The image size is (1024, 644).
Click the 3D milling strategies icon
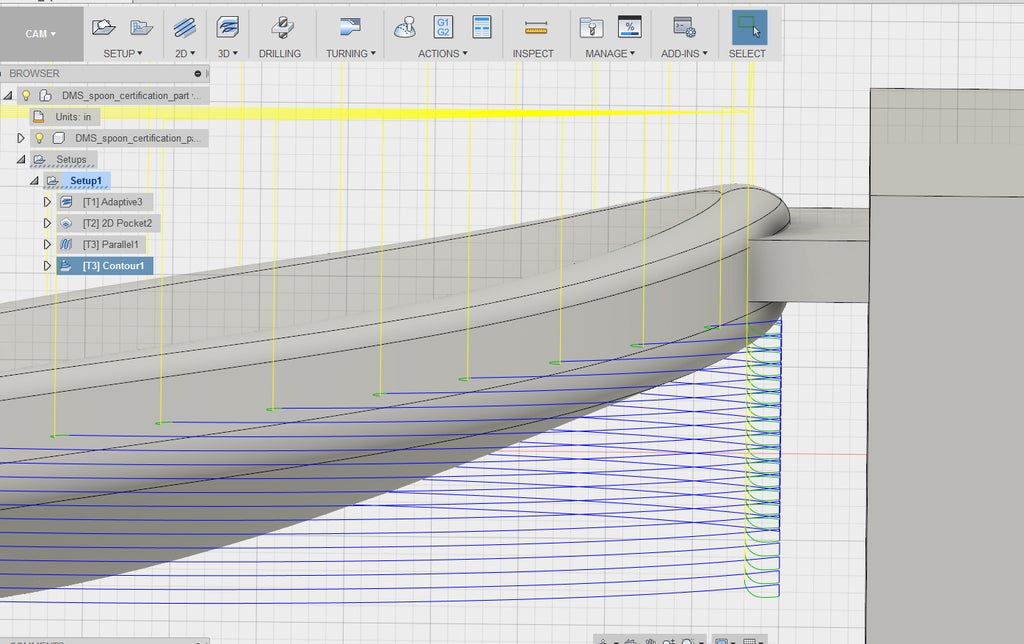tap(228, 27)
